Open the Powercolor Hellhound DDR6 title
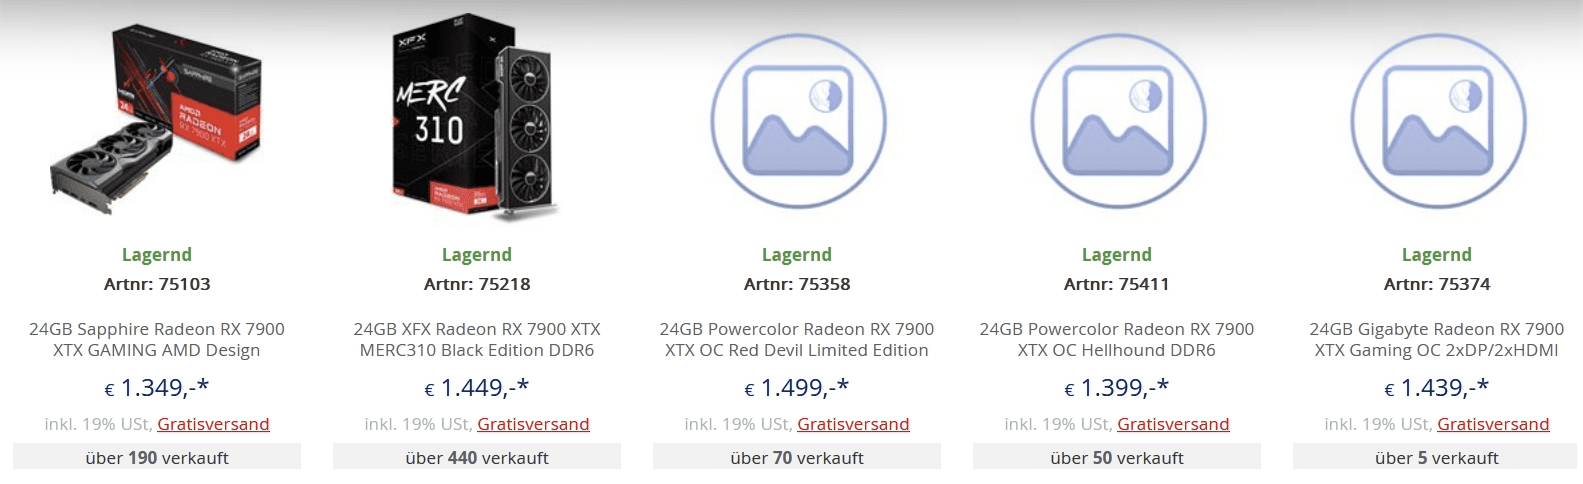Viewport: 1583px width, 484px height. 1117,339
